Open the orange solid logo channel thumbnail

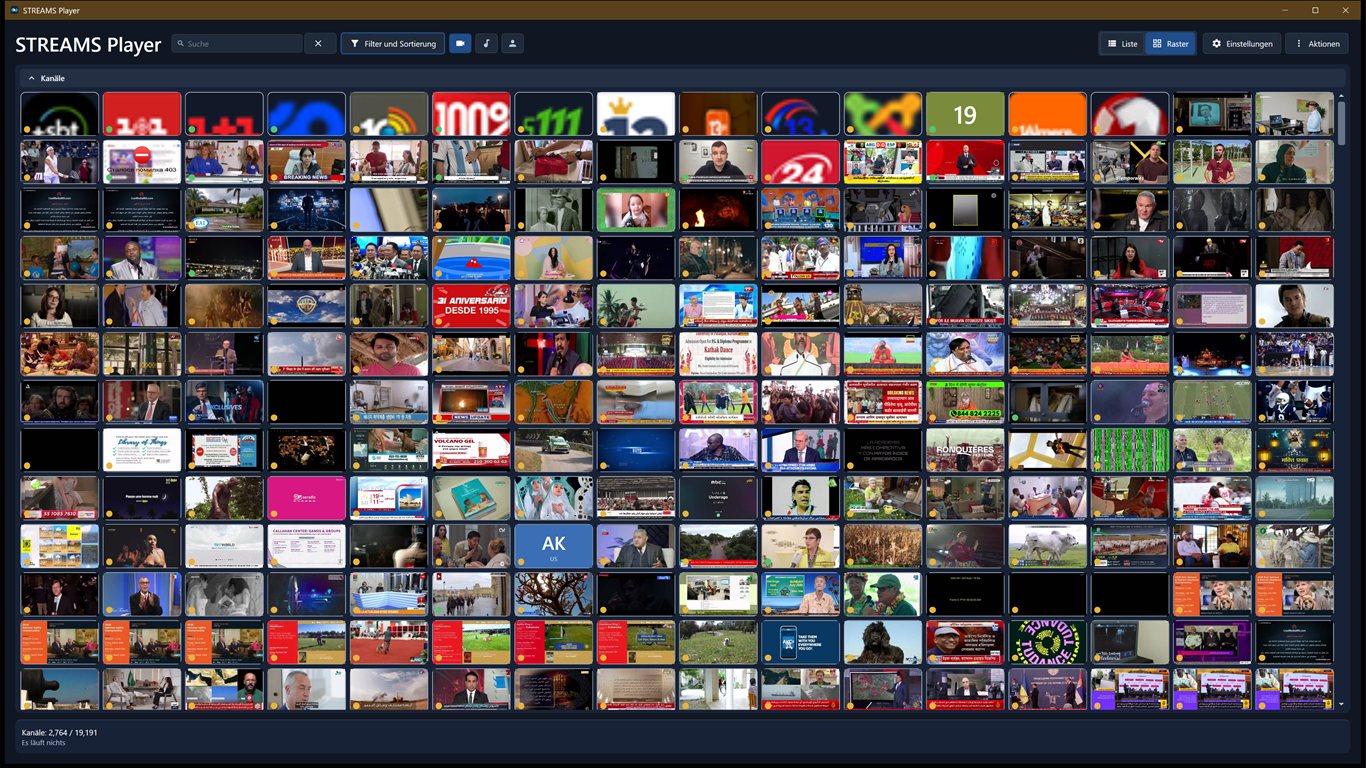pyautogui.click(x=1047, y=114)
